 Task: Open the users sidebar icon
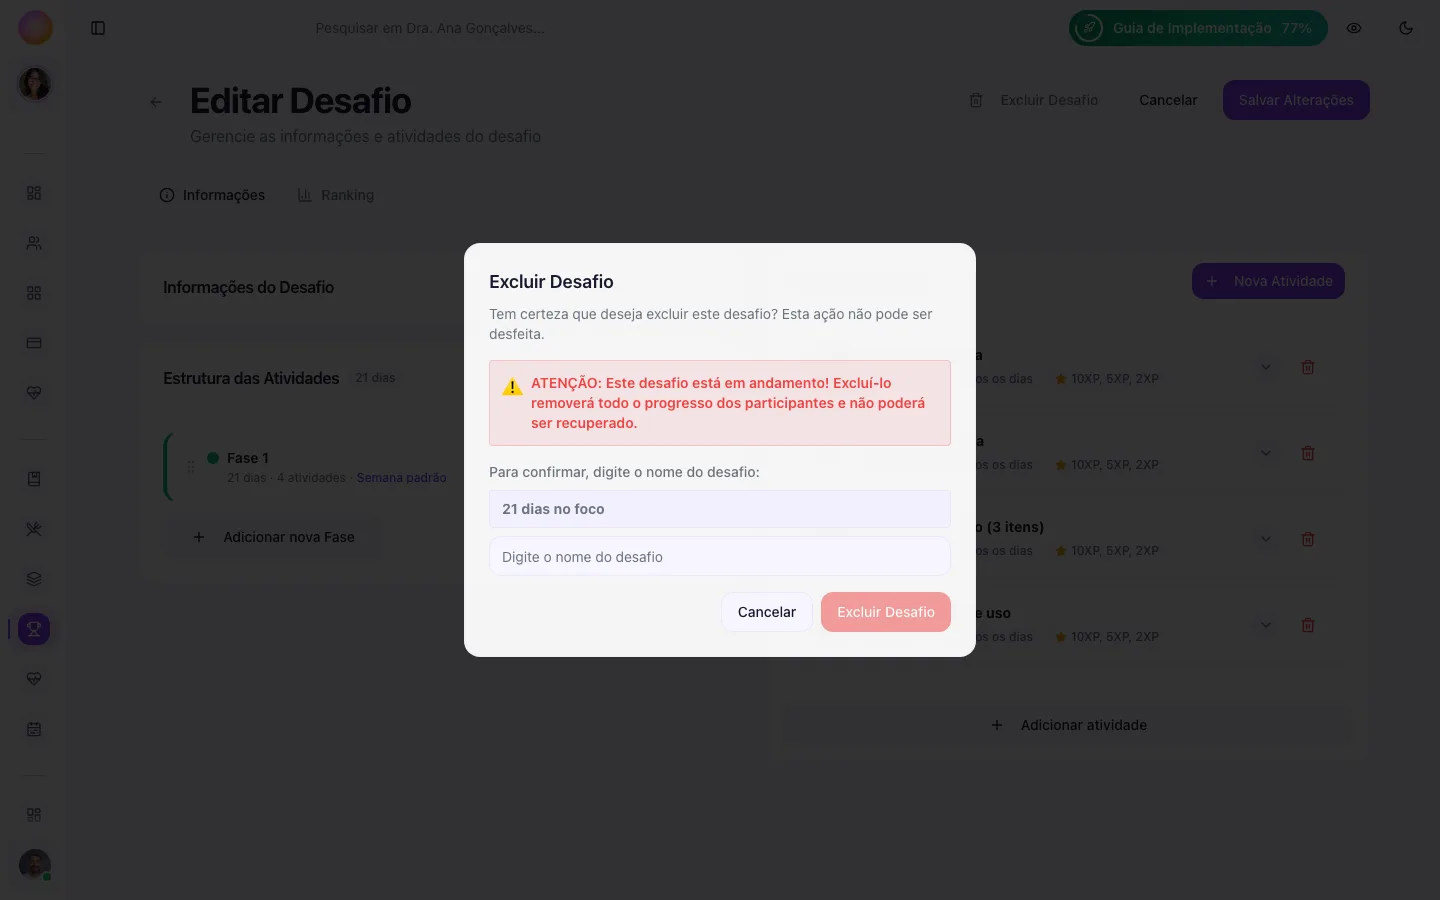(34, 243)
